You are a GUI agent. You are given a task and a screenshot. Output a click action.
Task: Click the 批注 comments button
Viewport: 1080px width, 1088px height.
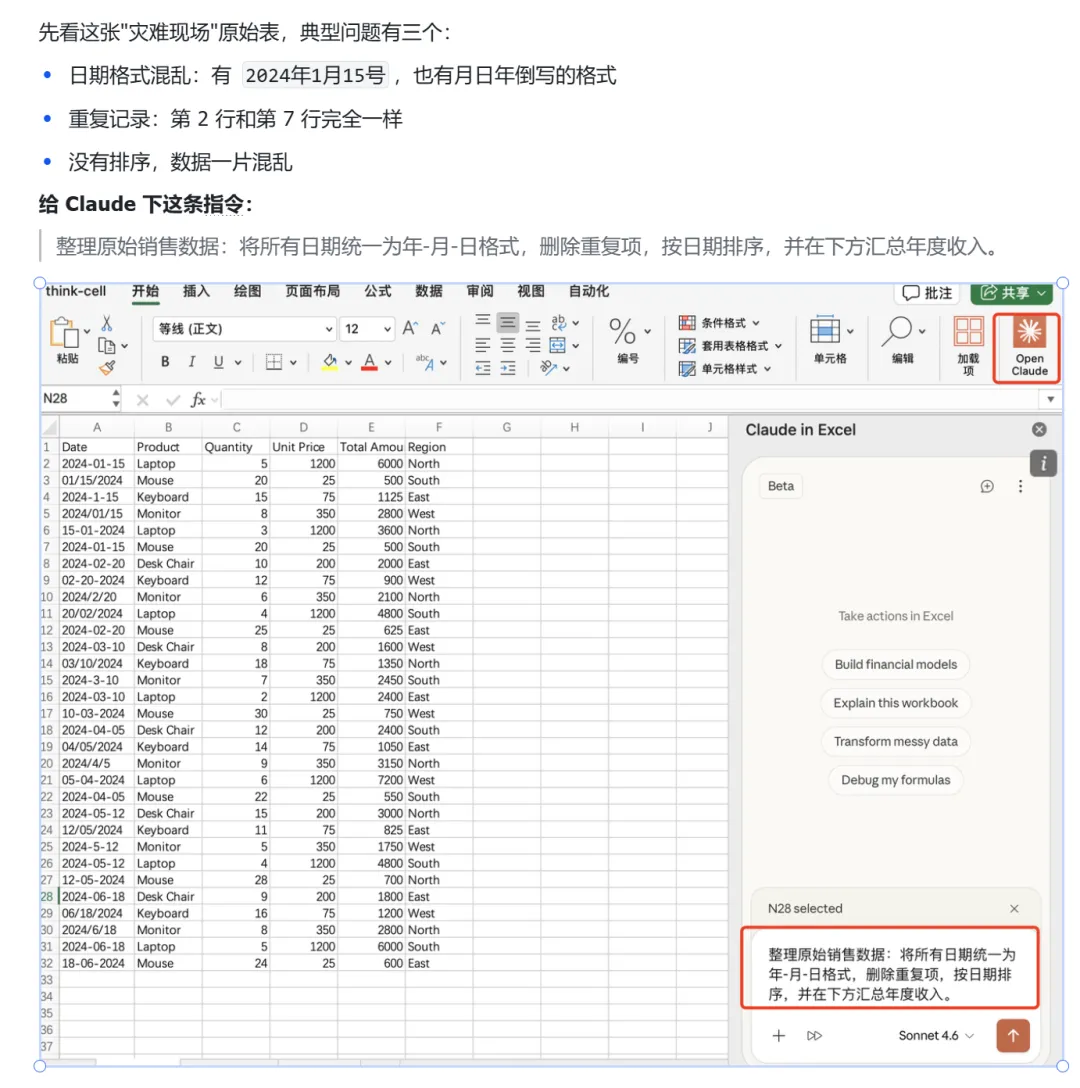927,293
